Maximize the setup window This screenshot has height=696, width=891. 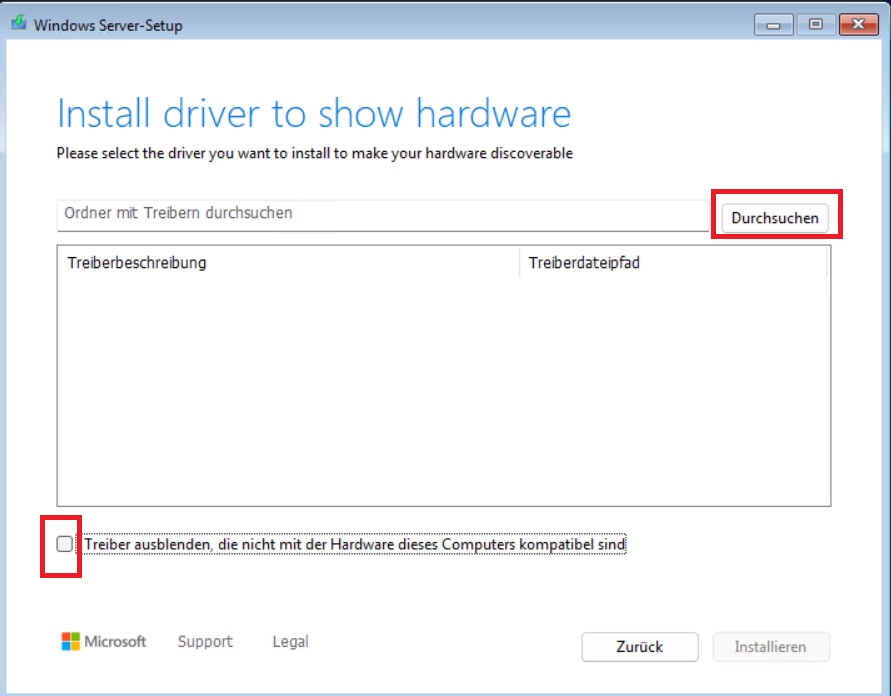click(x=817, y=24)
